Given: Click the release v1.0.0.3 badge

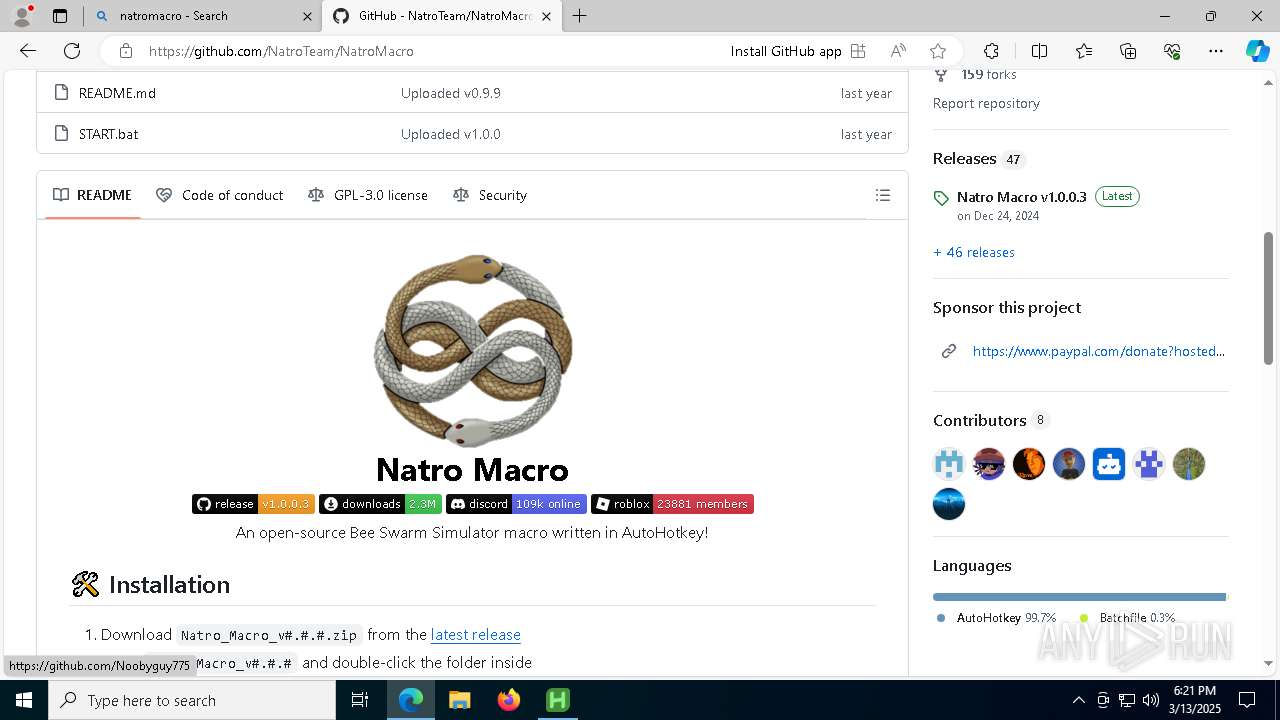Looking at the screenshot, I should tap(253, 504).
